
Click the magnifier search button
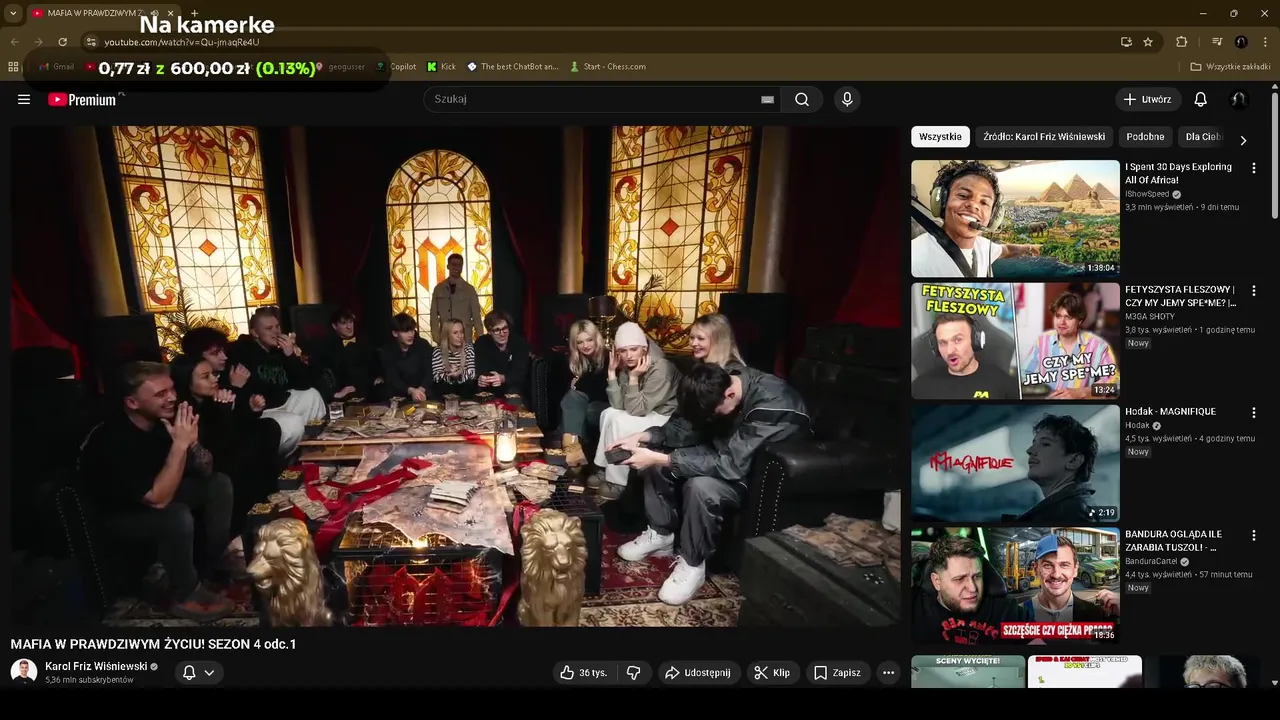[x=802, y=99]
